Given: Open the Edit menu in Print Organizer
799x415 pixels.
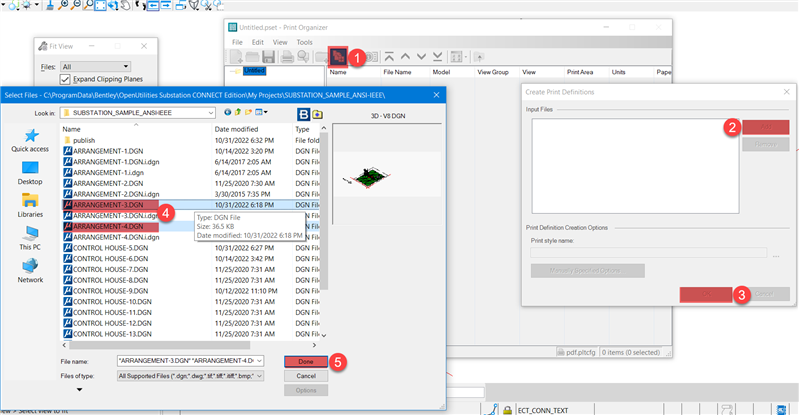Looking at the screenshot, I should click(x=258, y=43).
